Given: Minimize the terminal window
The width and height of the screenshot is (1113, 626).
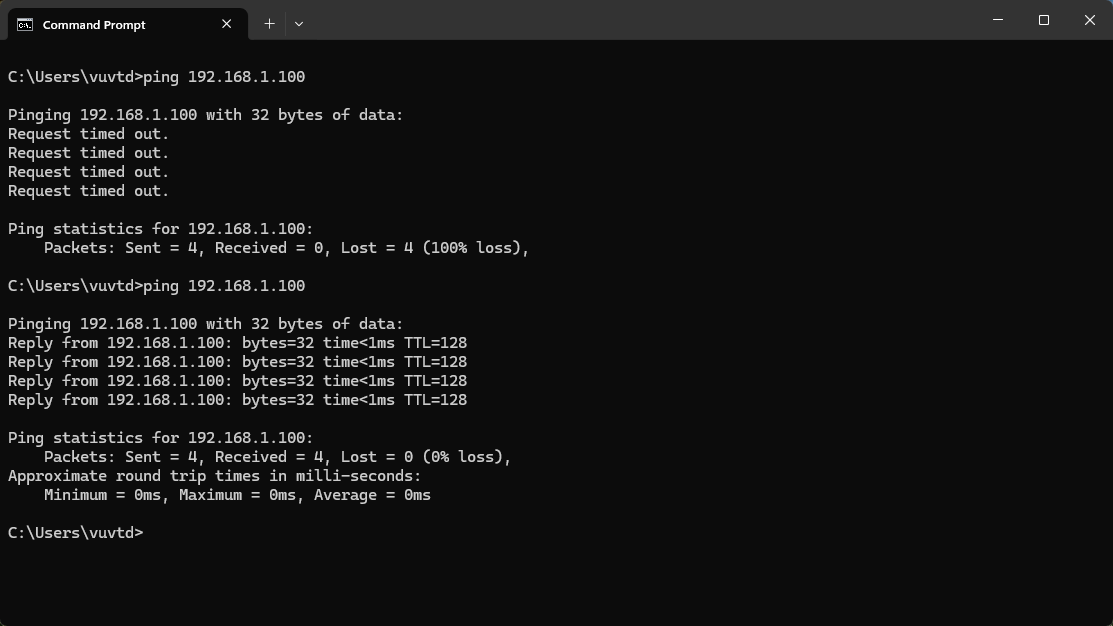Looking at the screenshot, I should pos(998,20).
